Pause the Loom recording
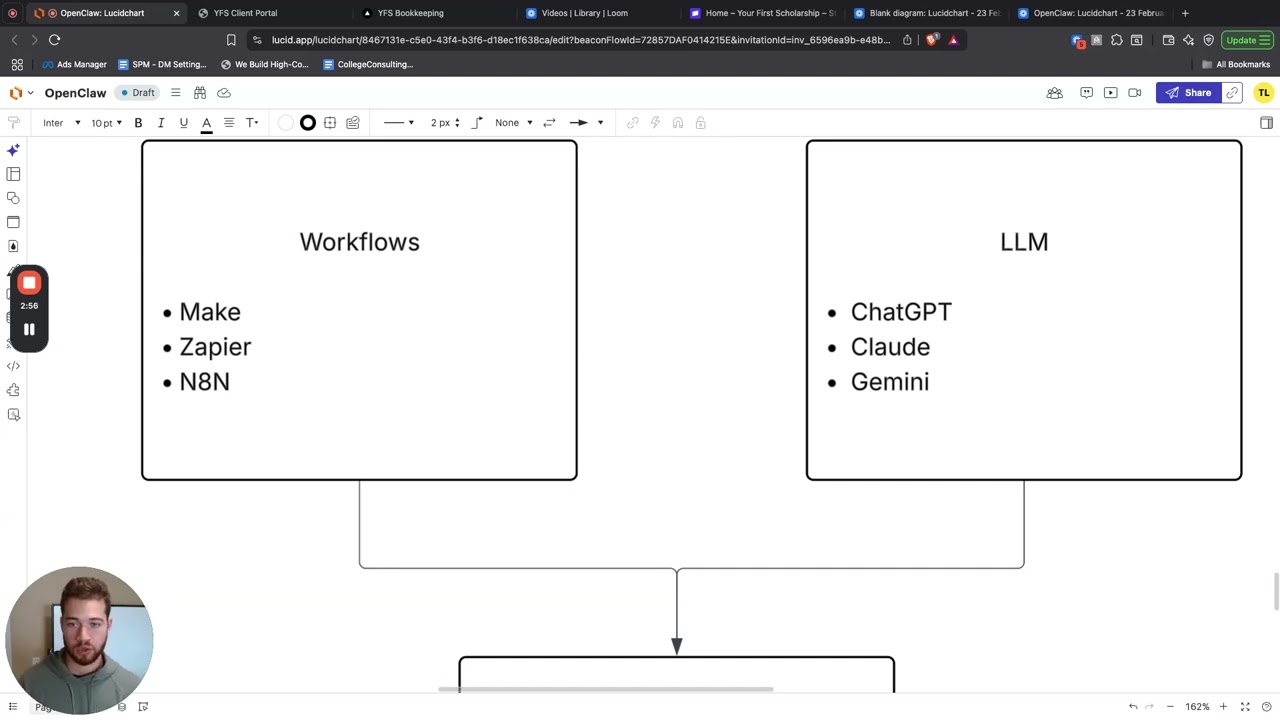Image resolution: width=1280 pixels, height=720 pixels. click(29, 329)
